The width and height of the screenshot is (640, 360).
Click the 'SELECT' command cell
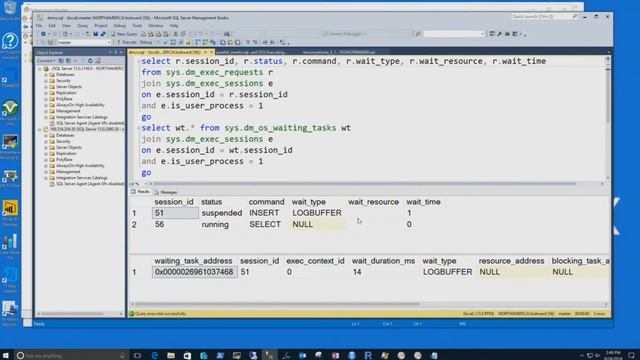(265, 224)
